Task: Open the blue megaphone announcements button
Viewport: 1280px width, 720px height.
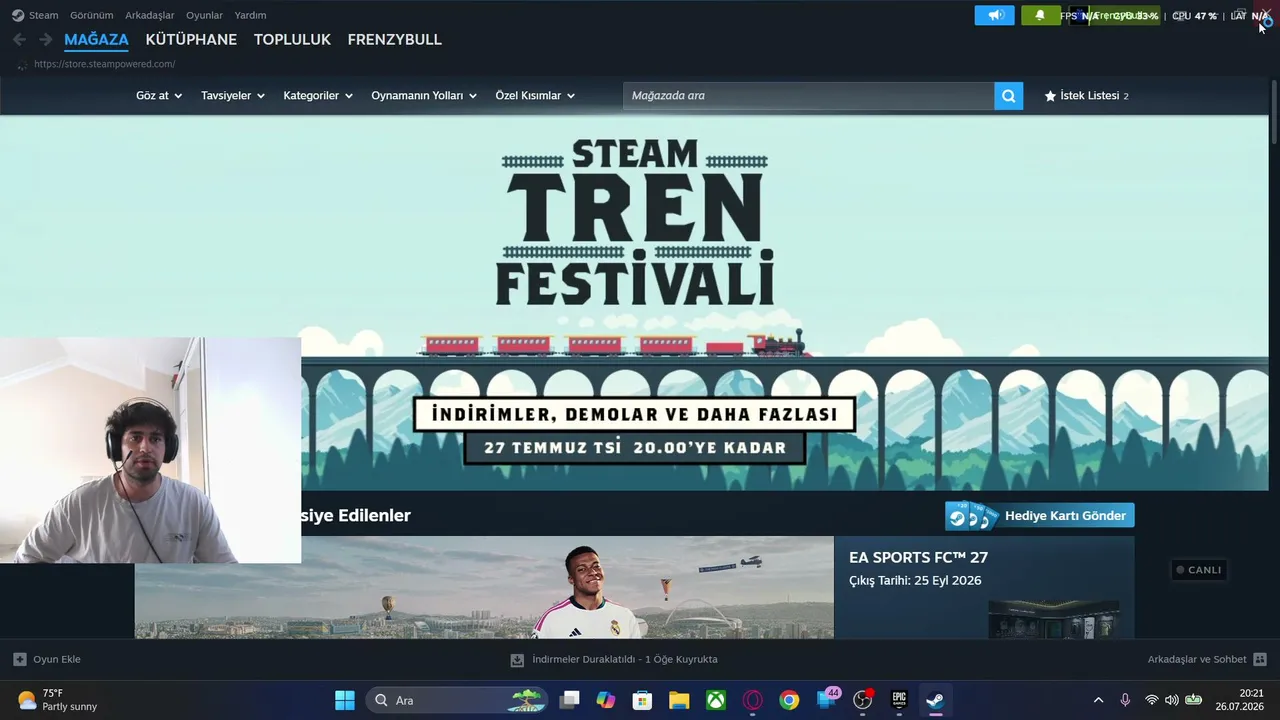Action: point(995,15)
